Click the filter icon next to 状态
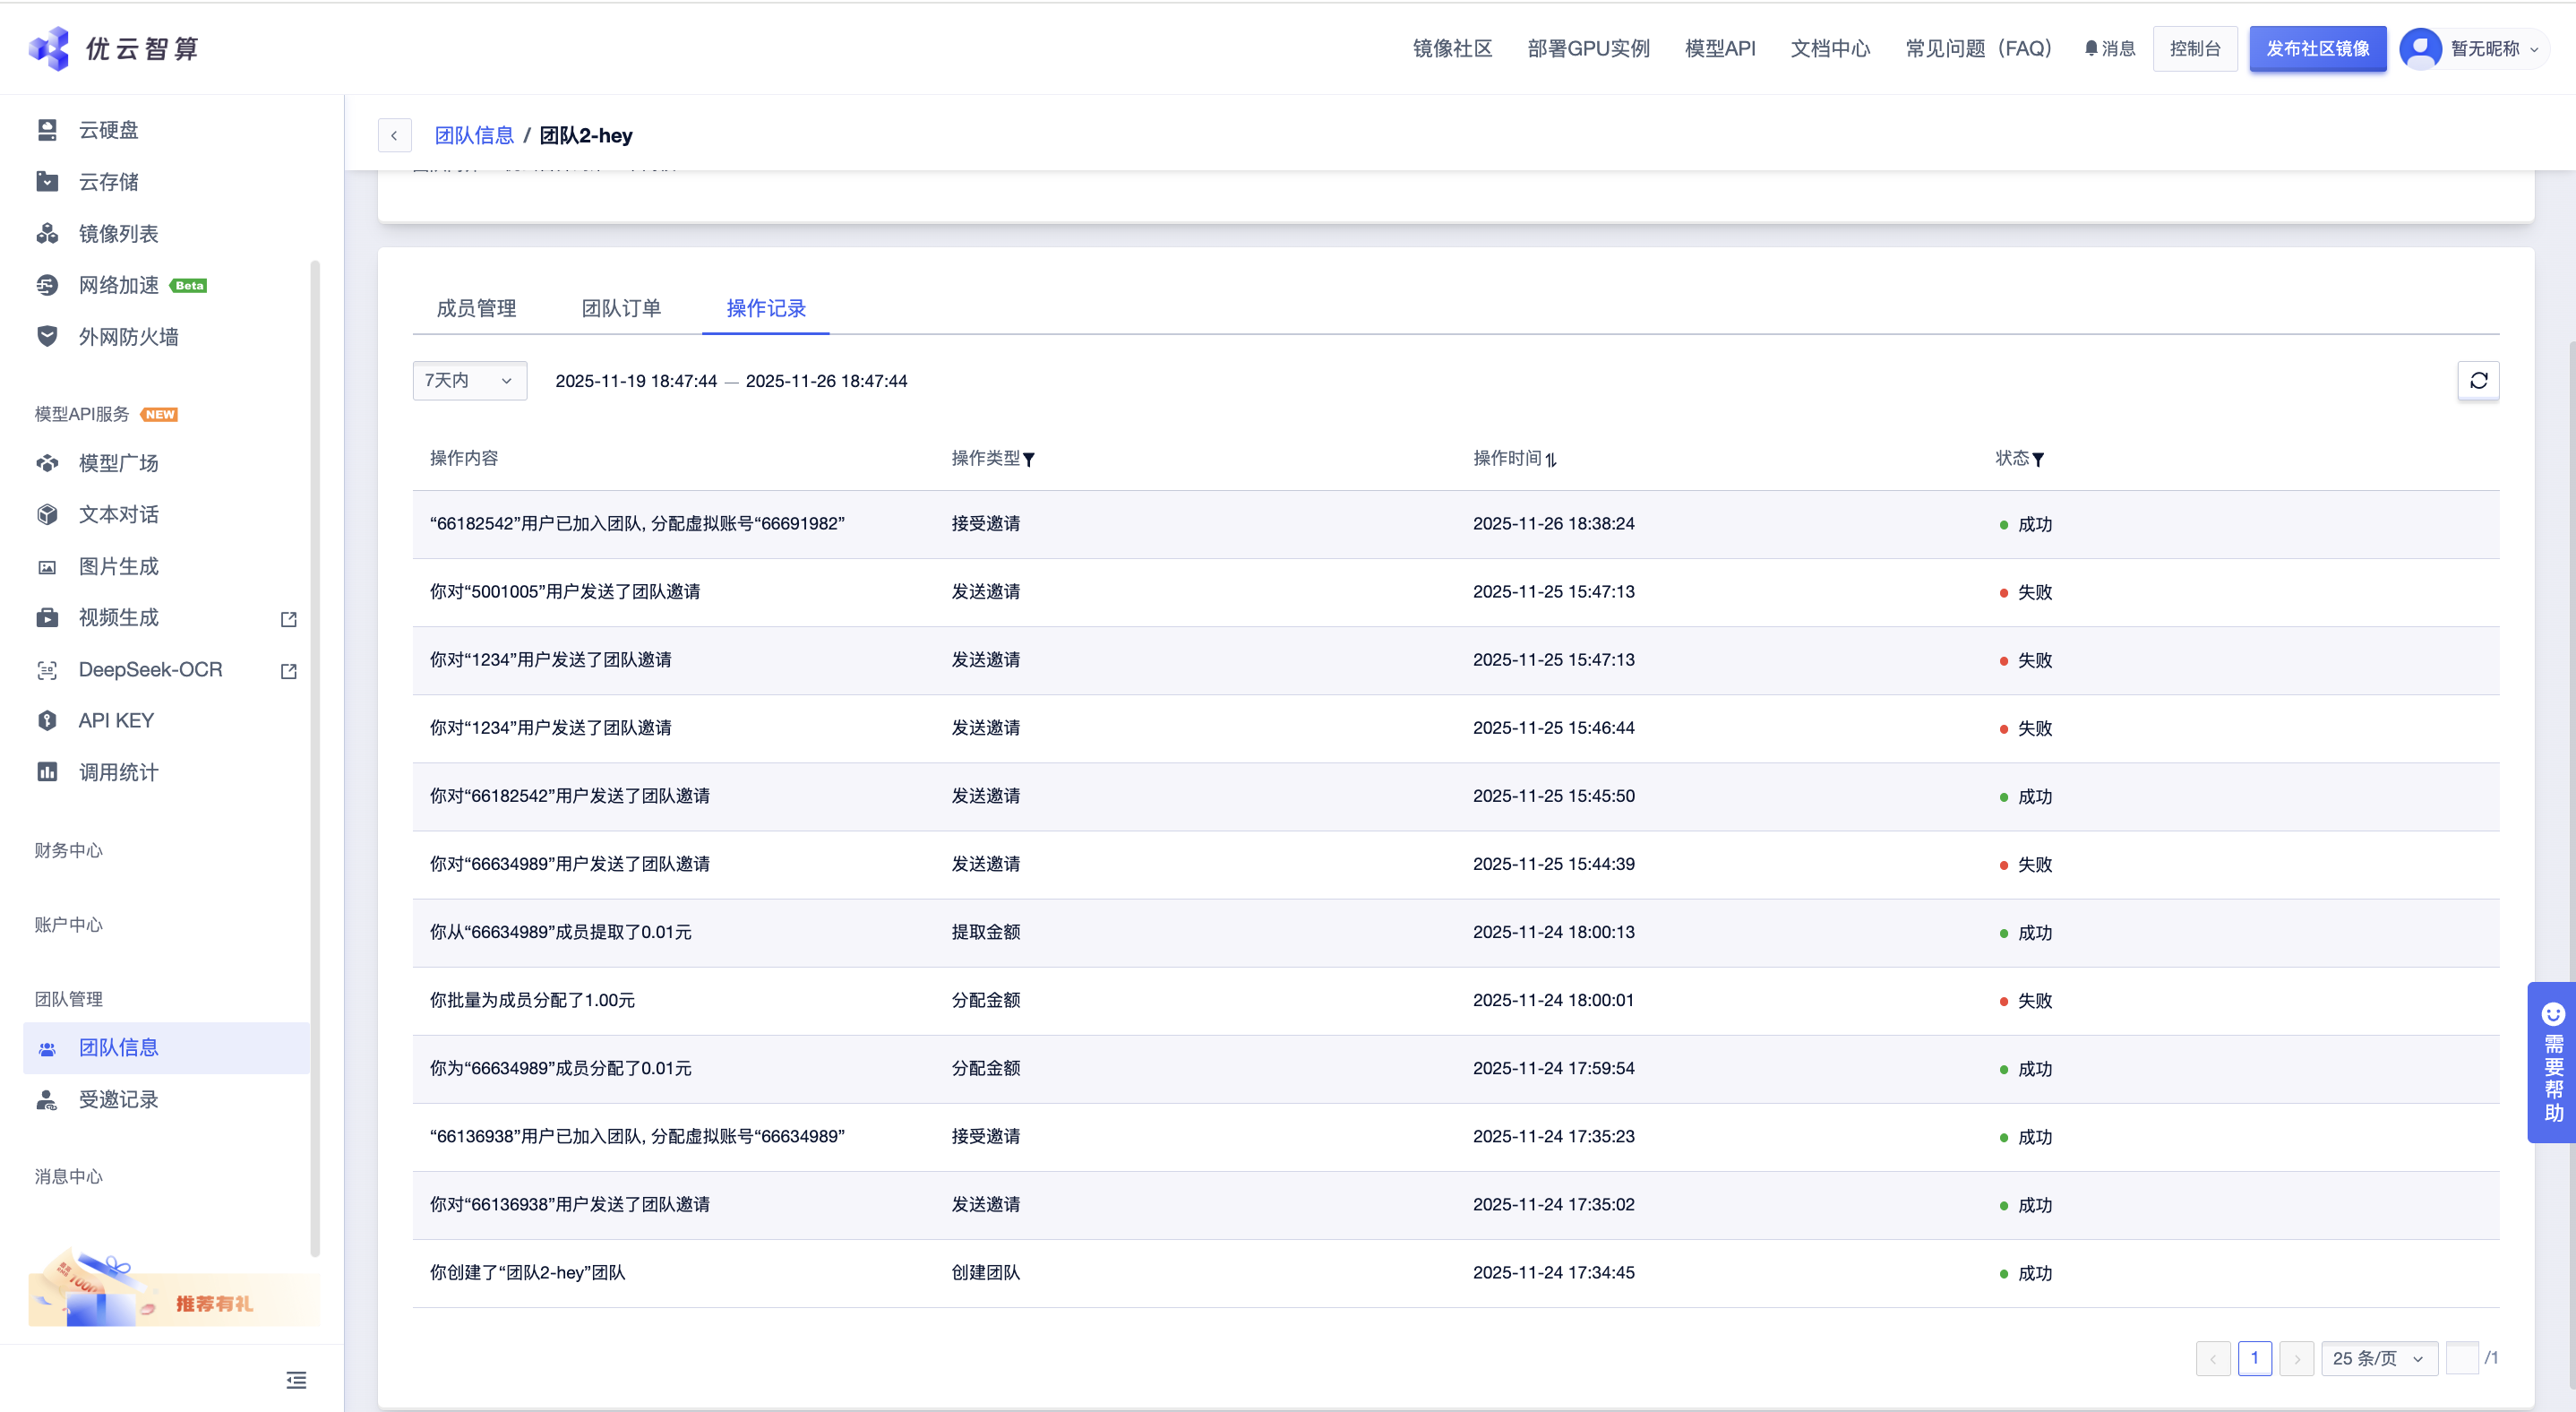This screenshot has width=2576, height=1412. coord(2038,460)
